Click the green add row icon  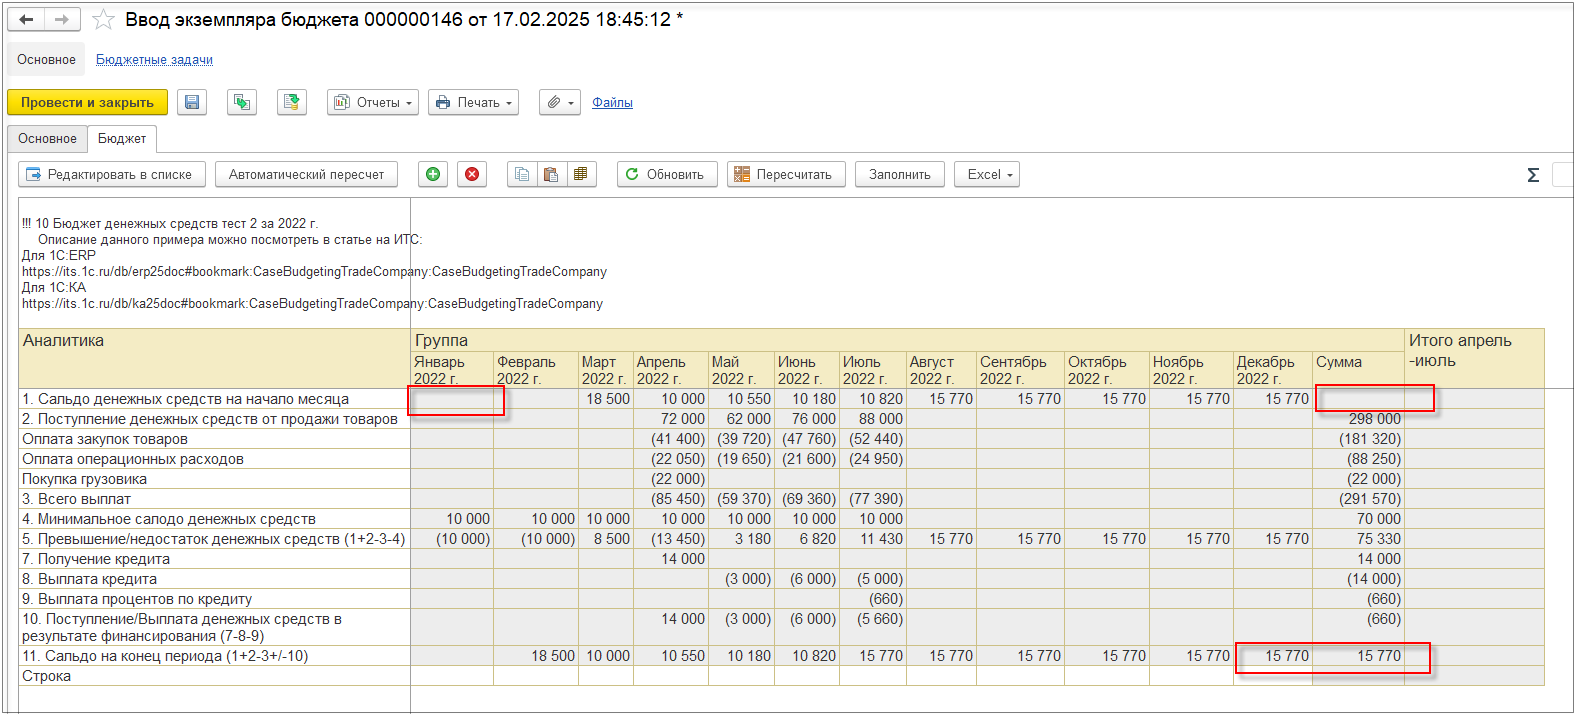click(x=433, y=174)
